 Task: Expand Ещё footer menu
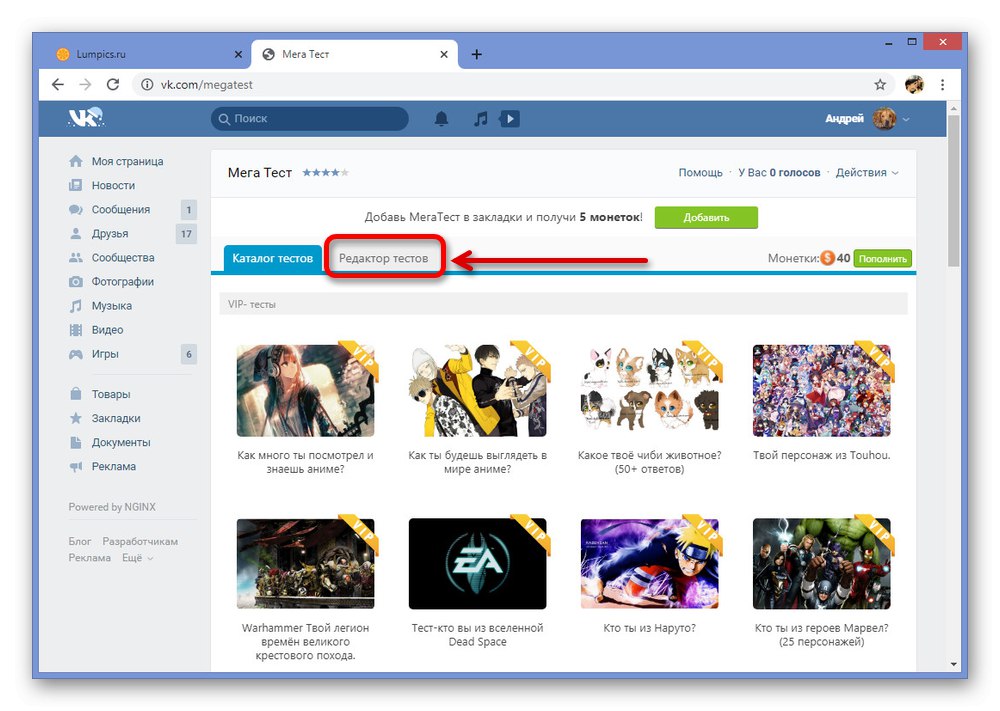[138, 558]
